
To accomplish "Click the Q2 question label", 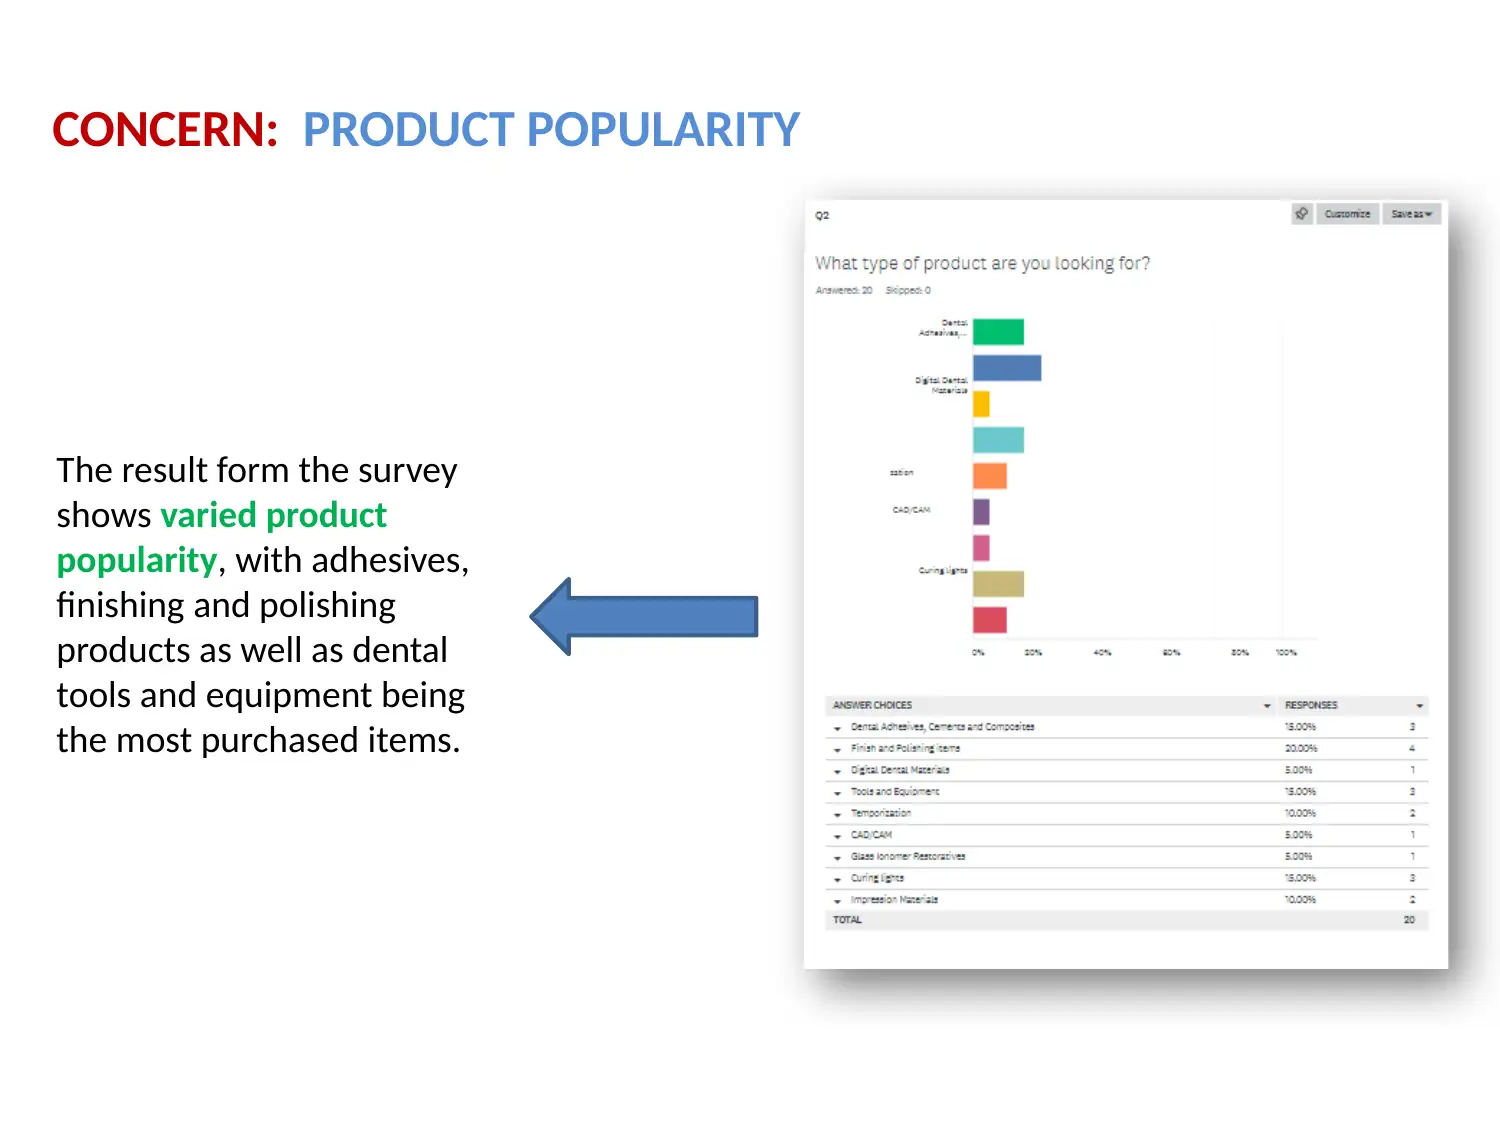I will pos(822,216).
